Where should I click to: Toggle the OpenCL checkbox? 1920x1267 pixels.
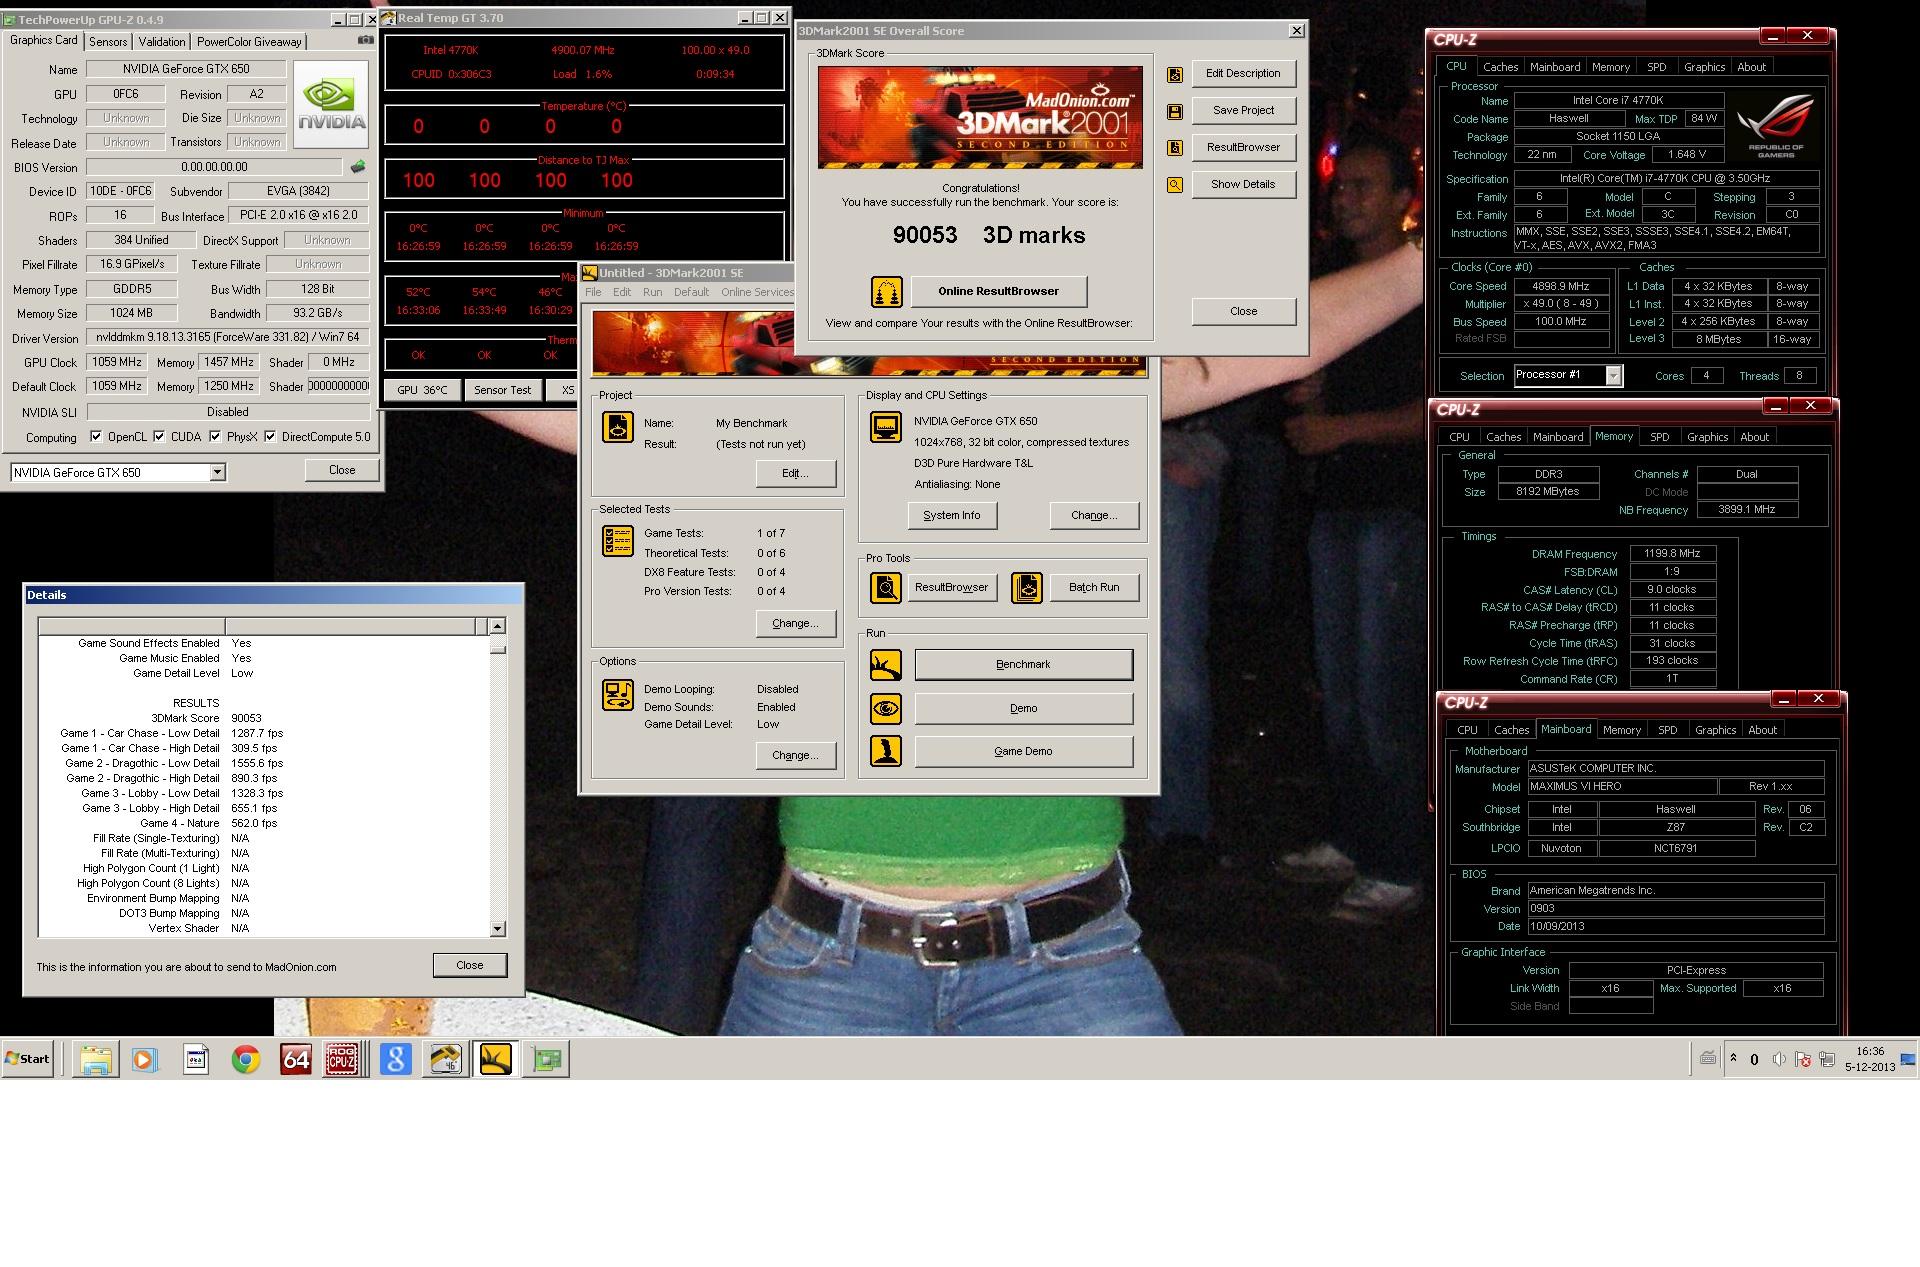pos(96,437)
